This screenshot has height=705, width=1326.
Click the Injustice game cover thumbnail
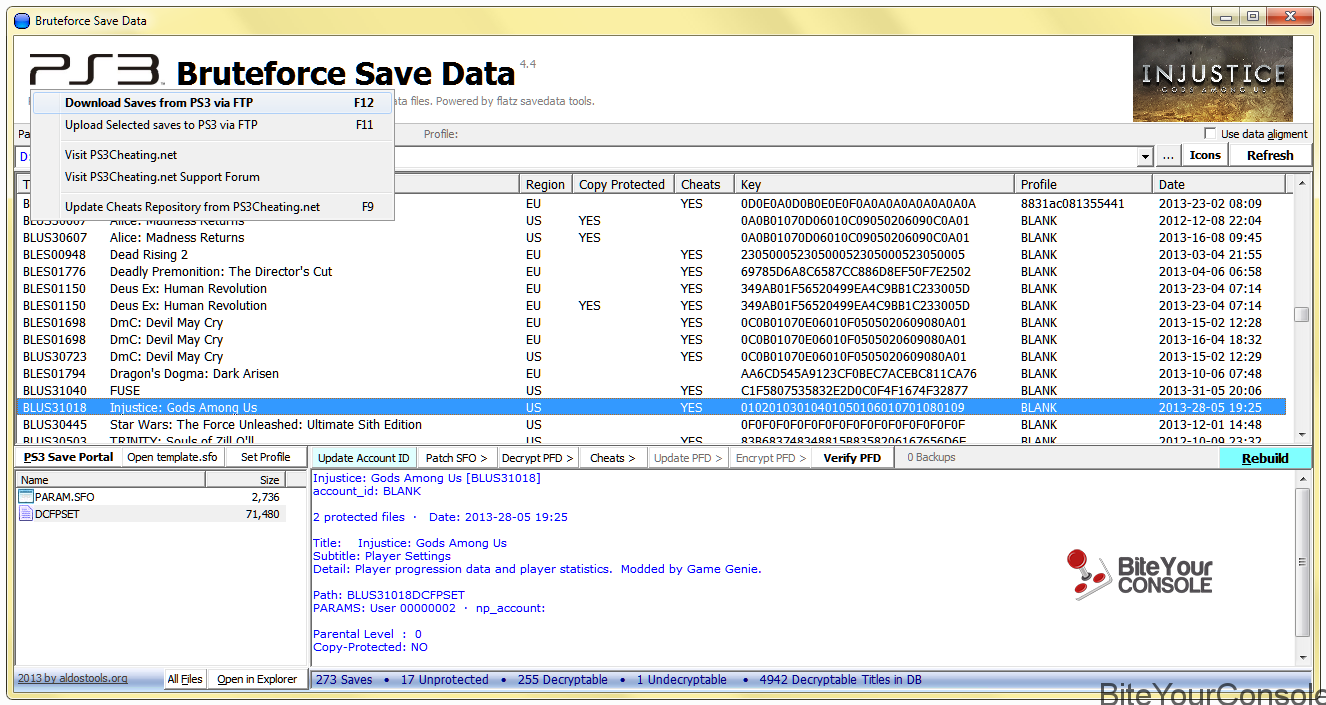point(1213,79)
